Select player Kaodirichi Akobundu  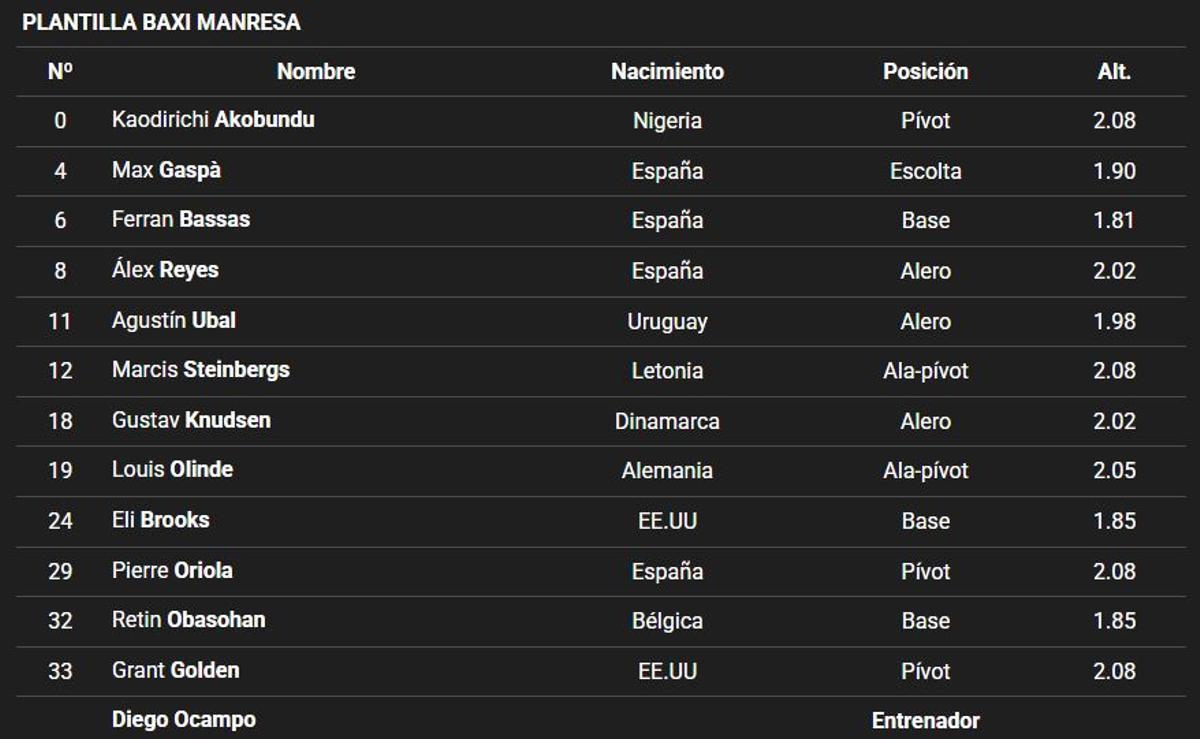[x=213, y=120]
